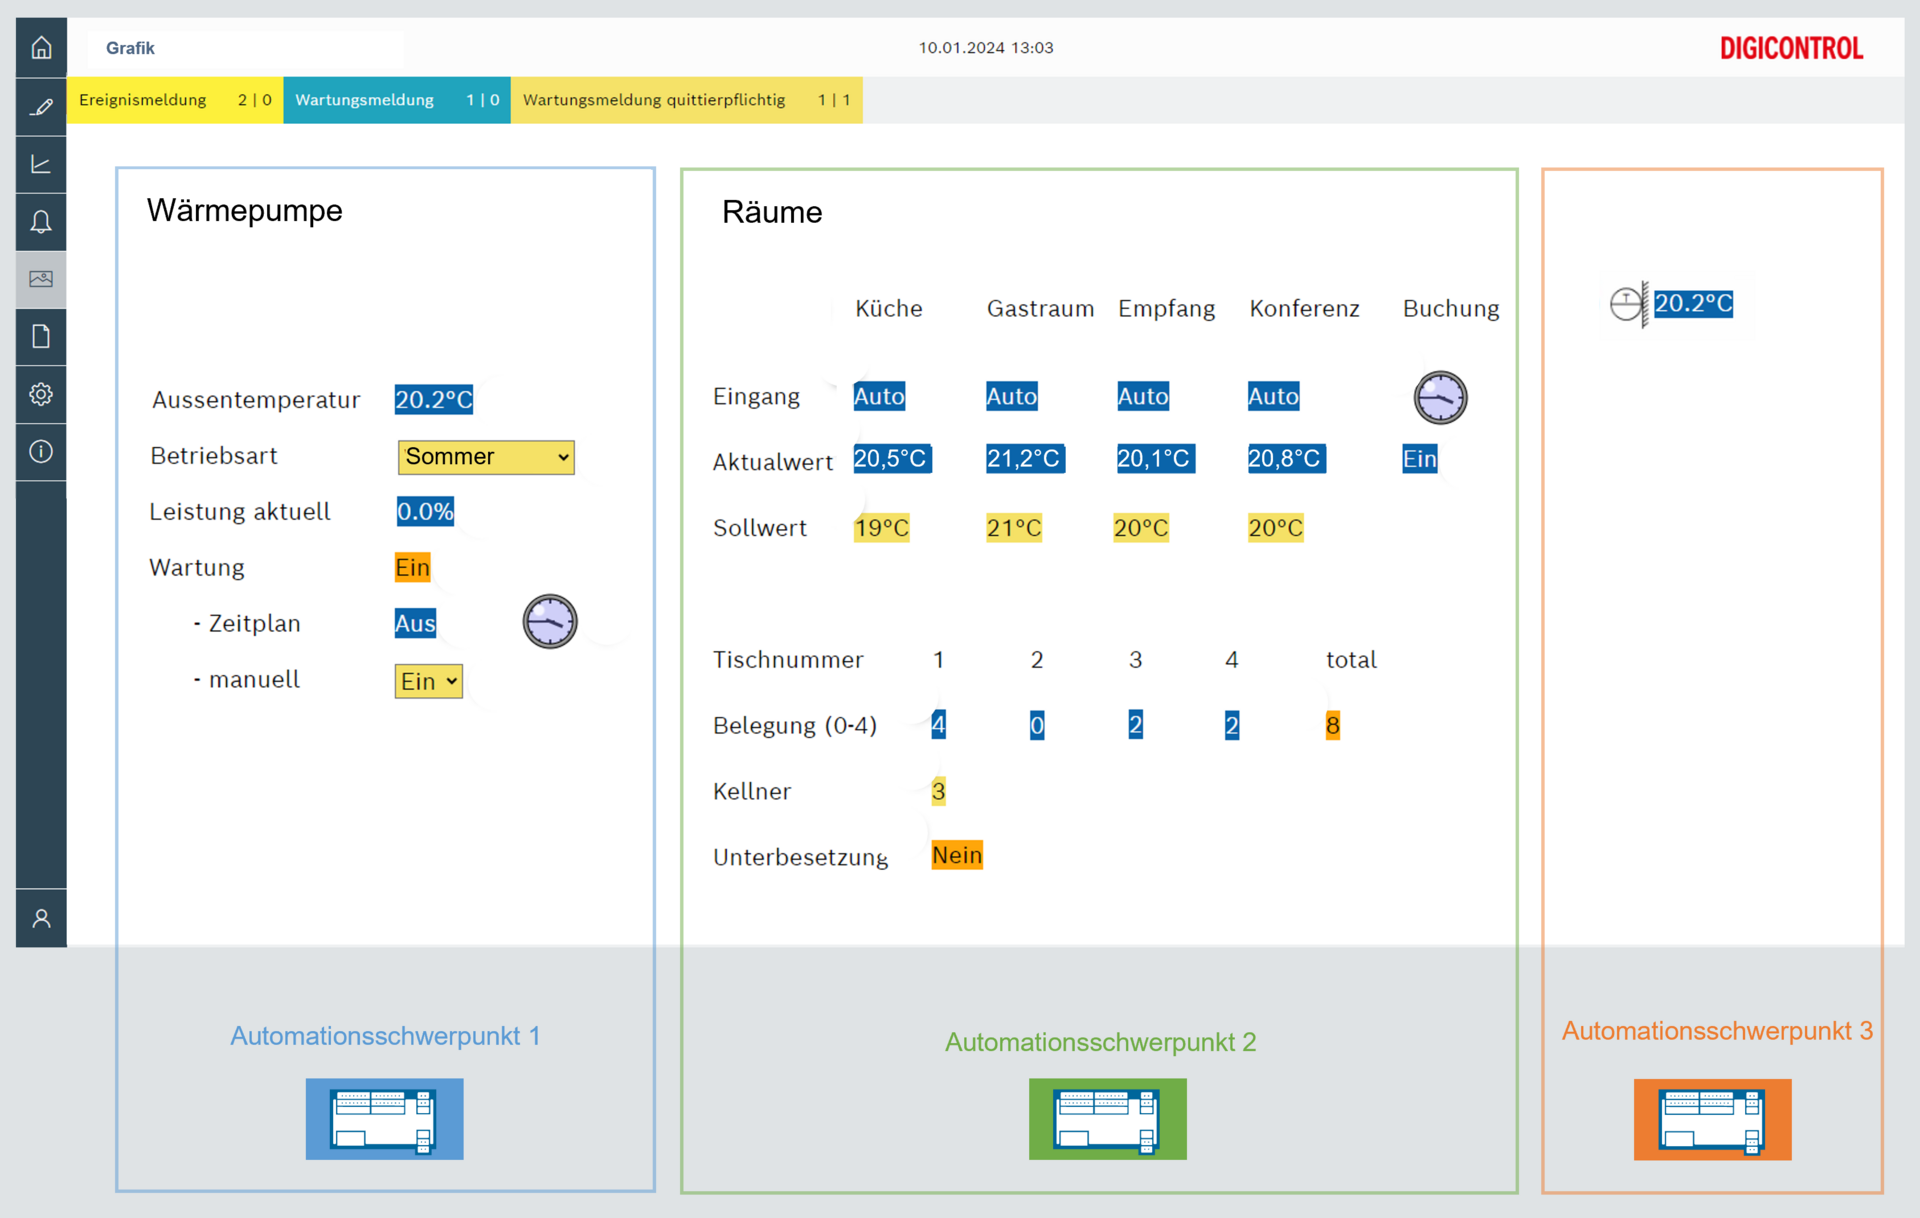1920x1218 pixels.
Task: Open the Betriebsart Sommer dropdown
Action: [x=486, y=457]
